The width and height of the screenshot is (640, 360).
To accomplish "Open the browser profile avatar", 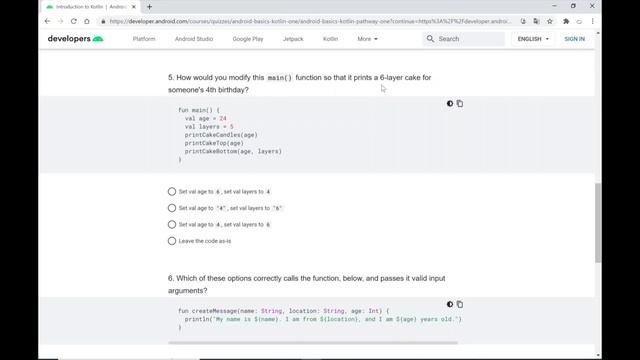I will coord(579,21).
